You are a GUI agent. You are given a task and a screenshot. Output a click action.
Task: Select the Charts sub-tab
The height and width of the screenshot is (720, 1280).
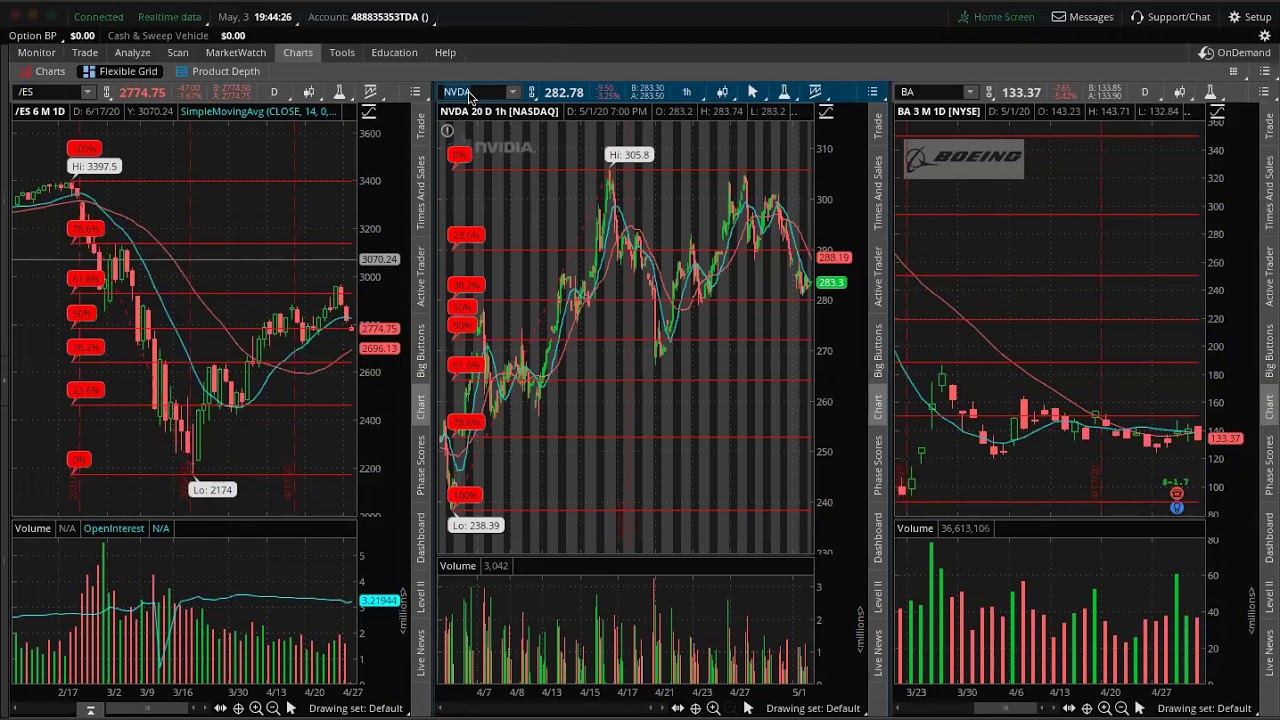pos(42,71)
